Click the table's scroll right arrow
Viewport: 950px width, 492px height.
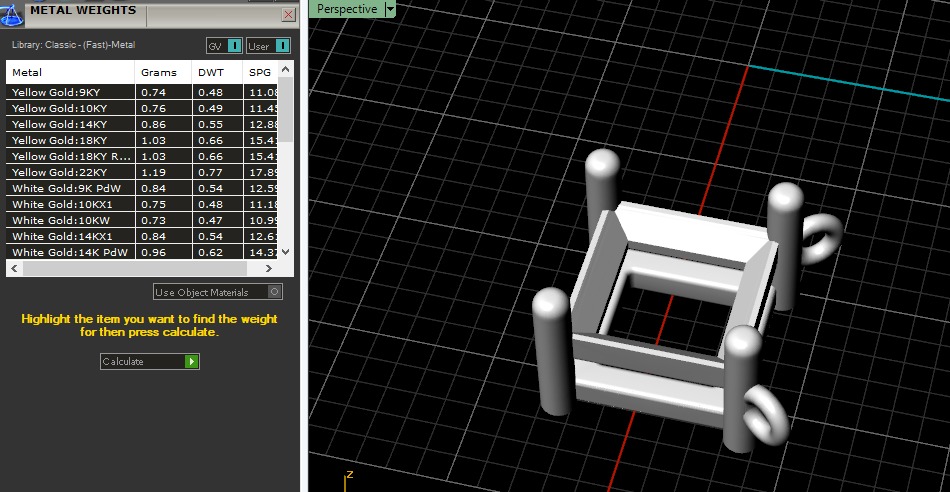269,268
